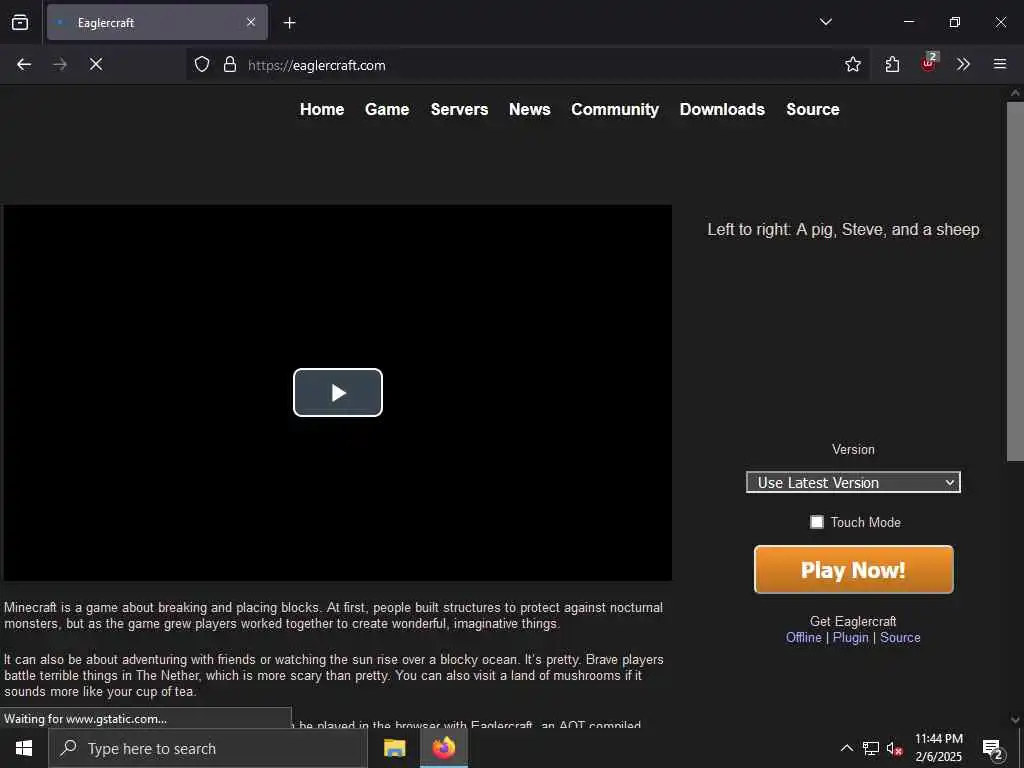Click the padlock site security icon
The width and height of the screenshot is (1024, 768).
(229, 64)
